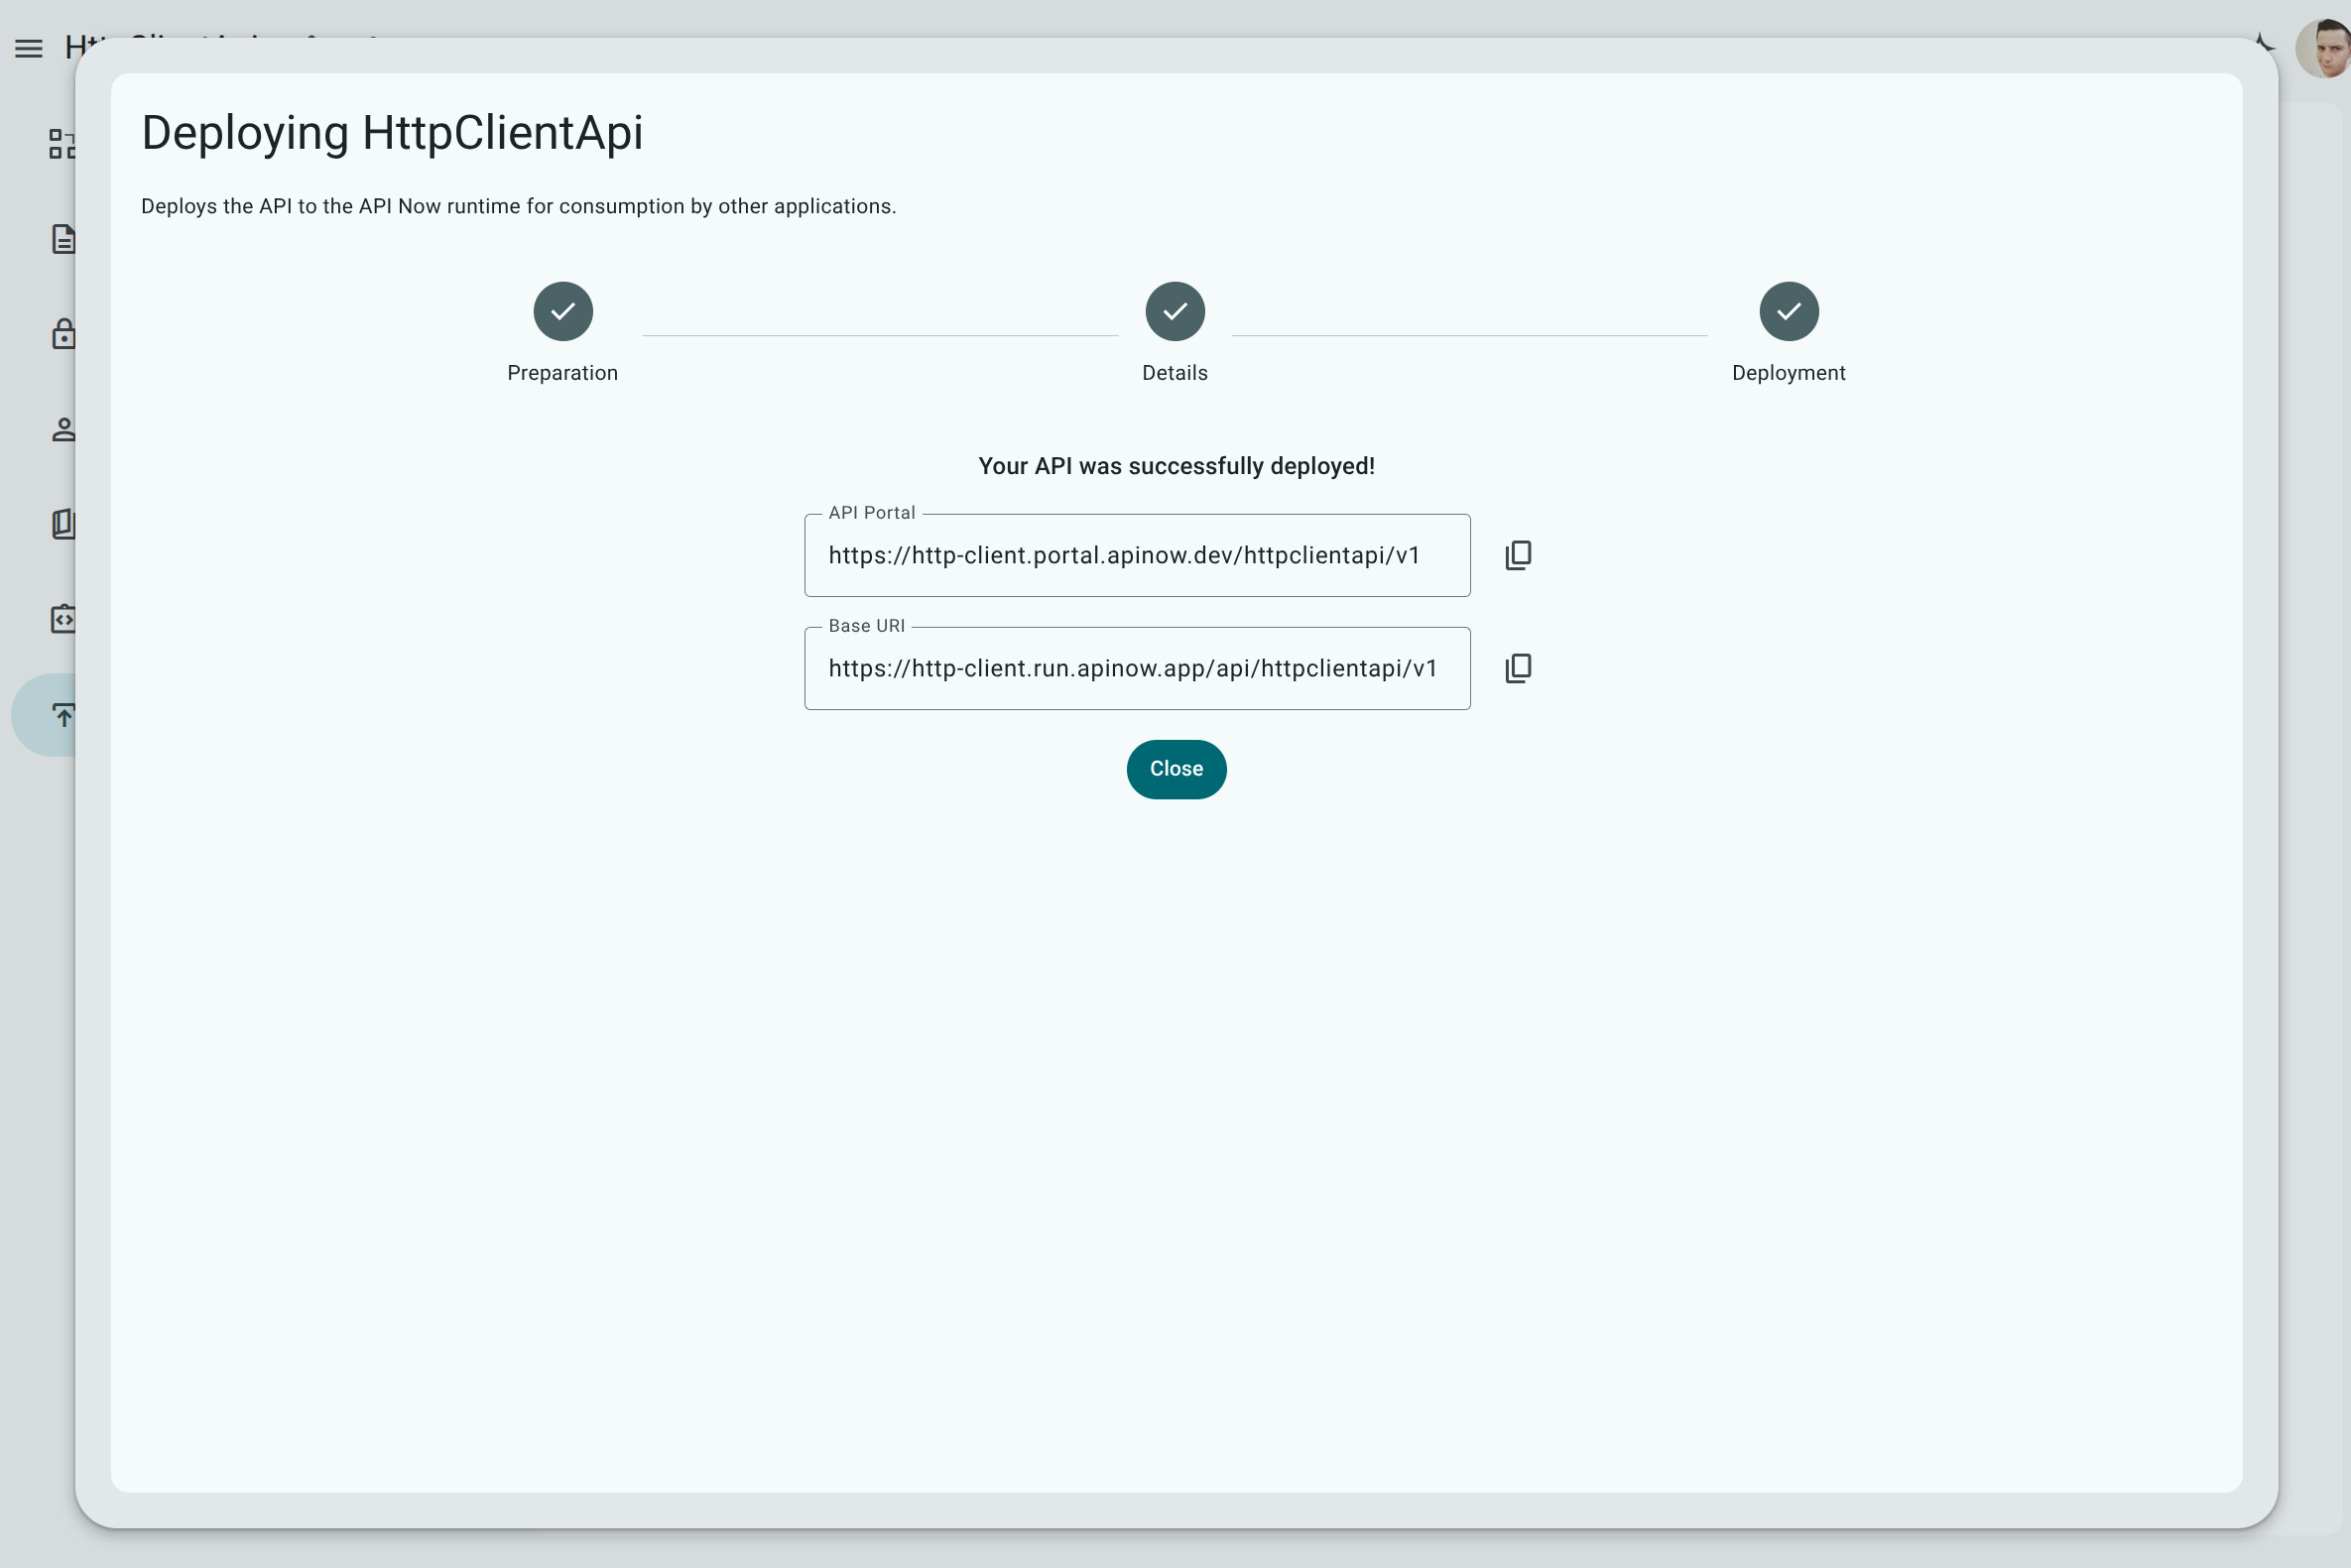Image resolution: width=2351 pixels, height=1568 pixels.
Task: Open the dashboard sidebar icon
Action: [x=62, y=144]
